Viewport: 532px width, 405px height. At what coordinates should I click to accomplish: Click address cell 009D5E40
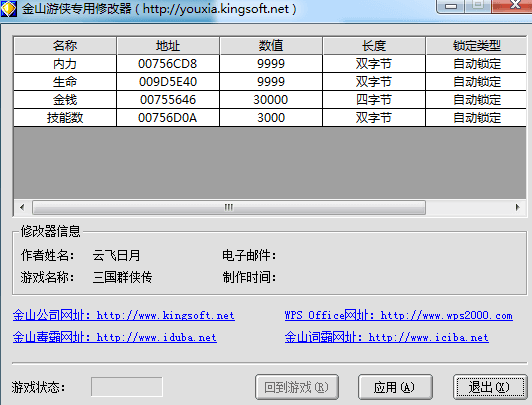(x=168, y=82)
